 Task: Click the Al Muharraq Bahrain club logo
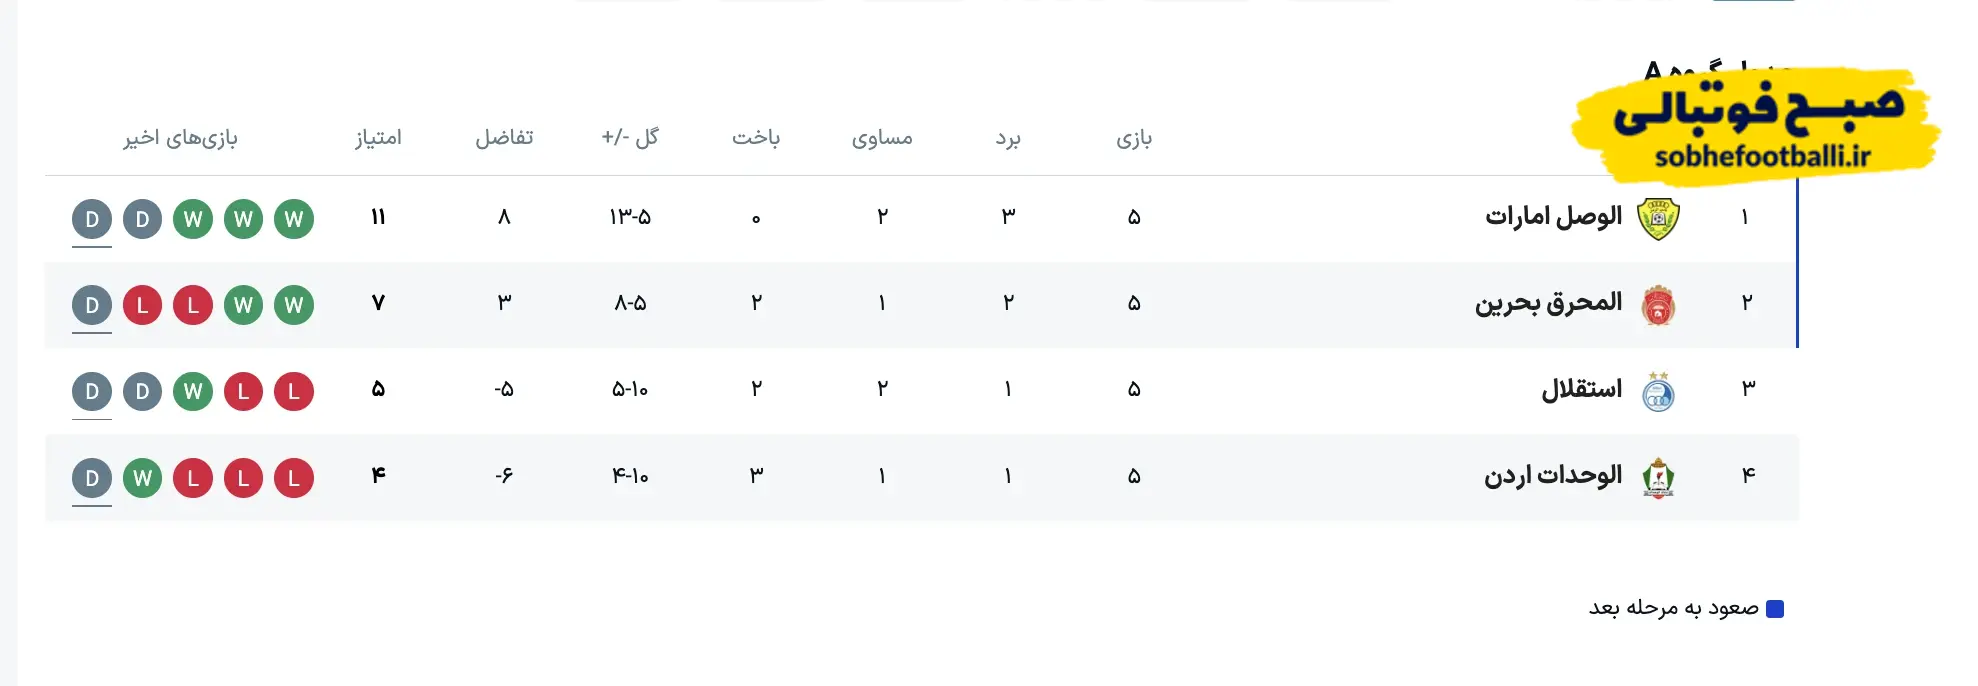(1656, 304)
